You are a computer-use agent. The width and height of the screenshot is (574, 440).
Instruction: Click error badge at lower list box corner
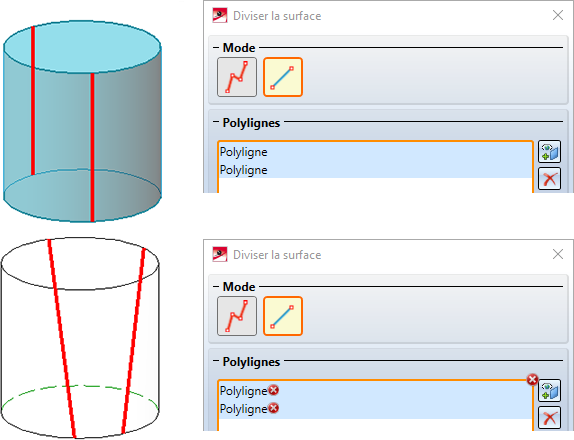pyautogui.click(x=532, y=380)
